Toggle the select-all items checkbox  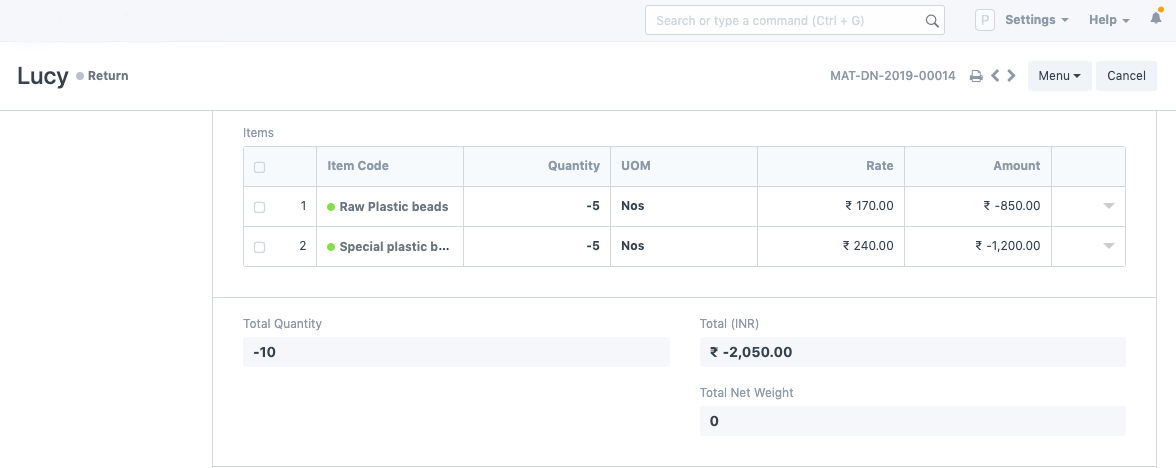pos(260,167)
